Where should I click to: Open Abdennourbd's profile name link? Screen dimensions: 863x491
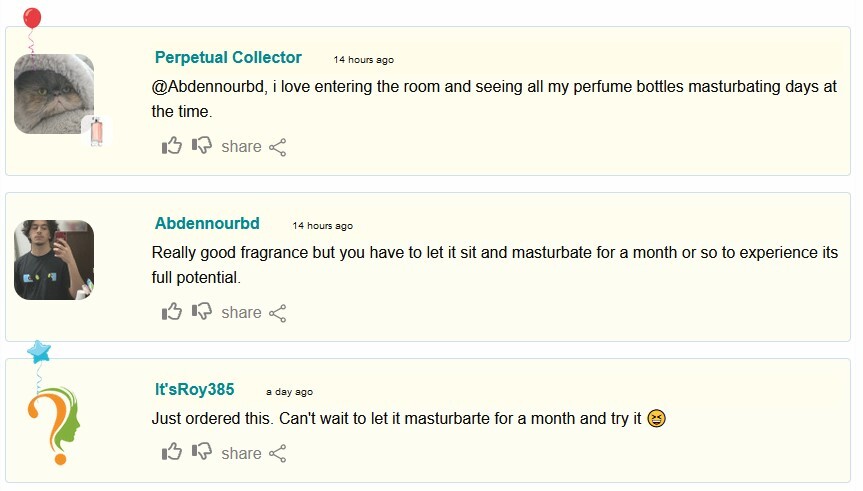[207, 223]
